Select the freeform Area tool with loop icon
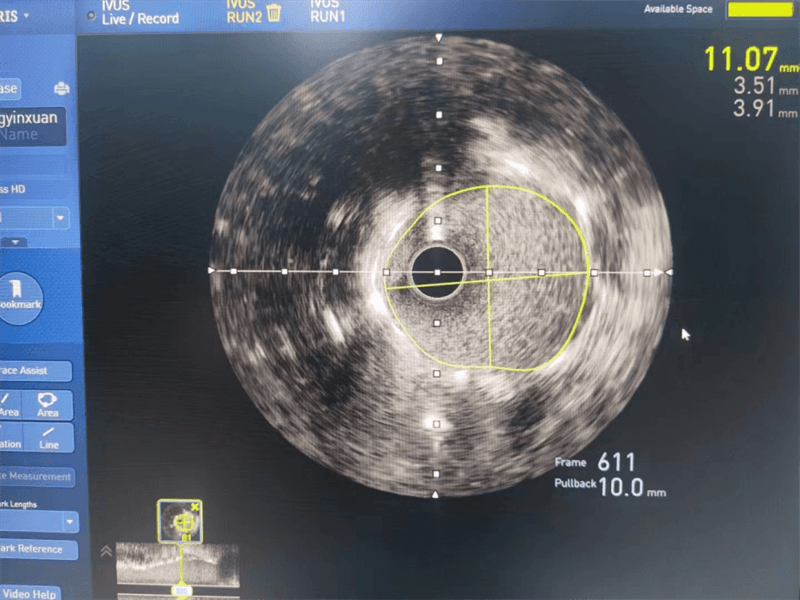 point(47,404)
